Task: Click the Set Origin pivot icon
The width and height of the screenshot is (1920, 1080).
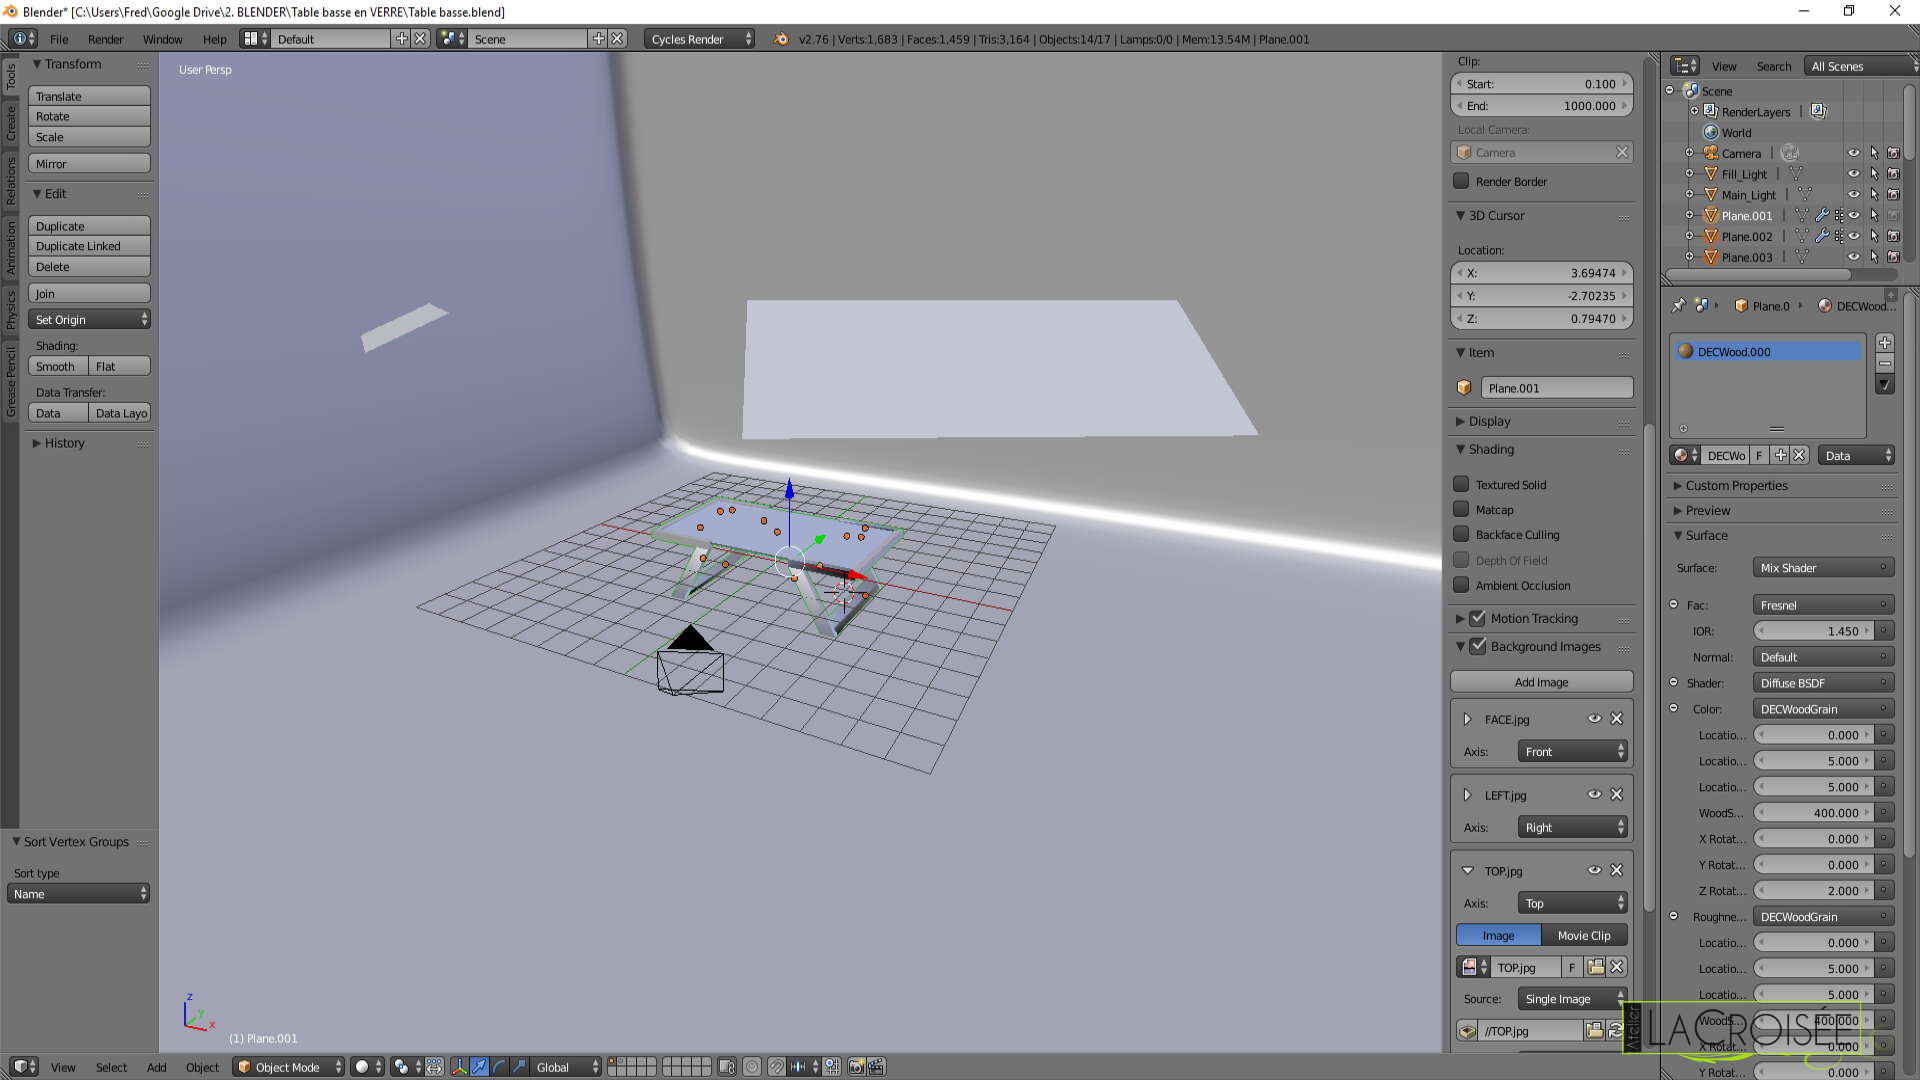Action: point(142,318)
